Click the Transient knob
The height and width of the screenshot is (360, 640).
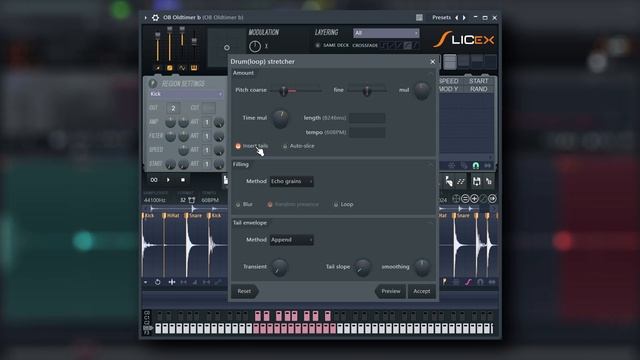280,267
